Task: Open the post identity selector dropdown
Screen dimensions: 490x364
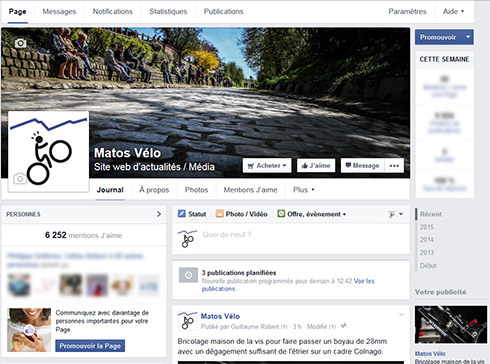Action: (x=396, y=214)
